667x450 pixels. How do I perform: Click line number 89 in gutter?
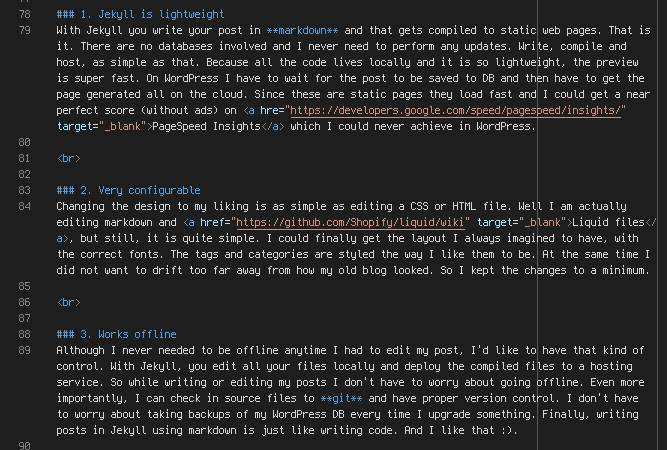pos(25,350)
